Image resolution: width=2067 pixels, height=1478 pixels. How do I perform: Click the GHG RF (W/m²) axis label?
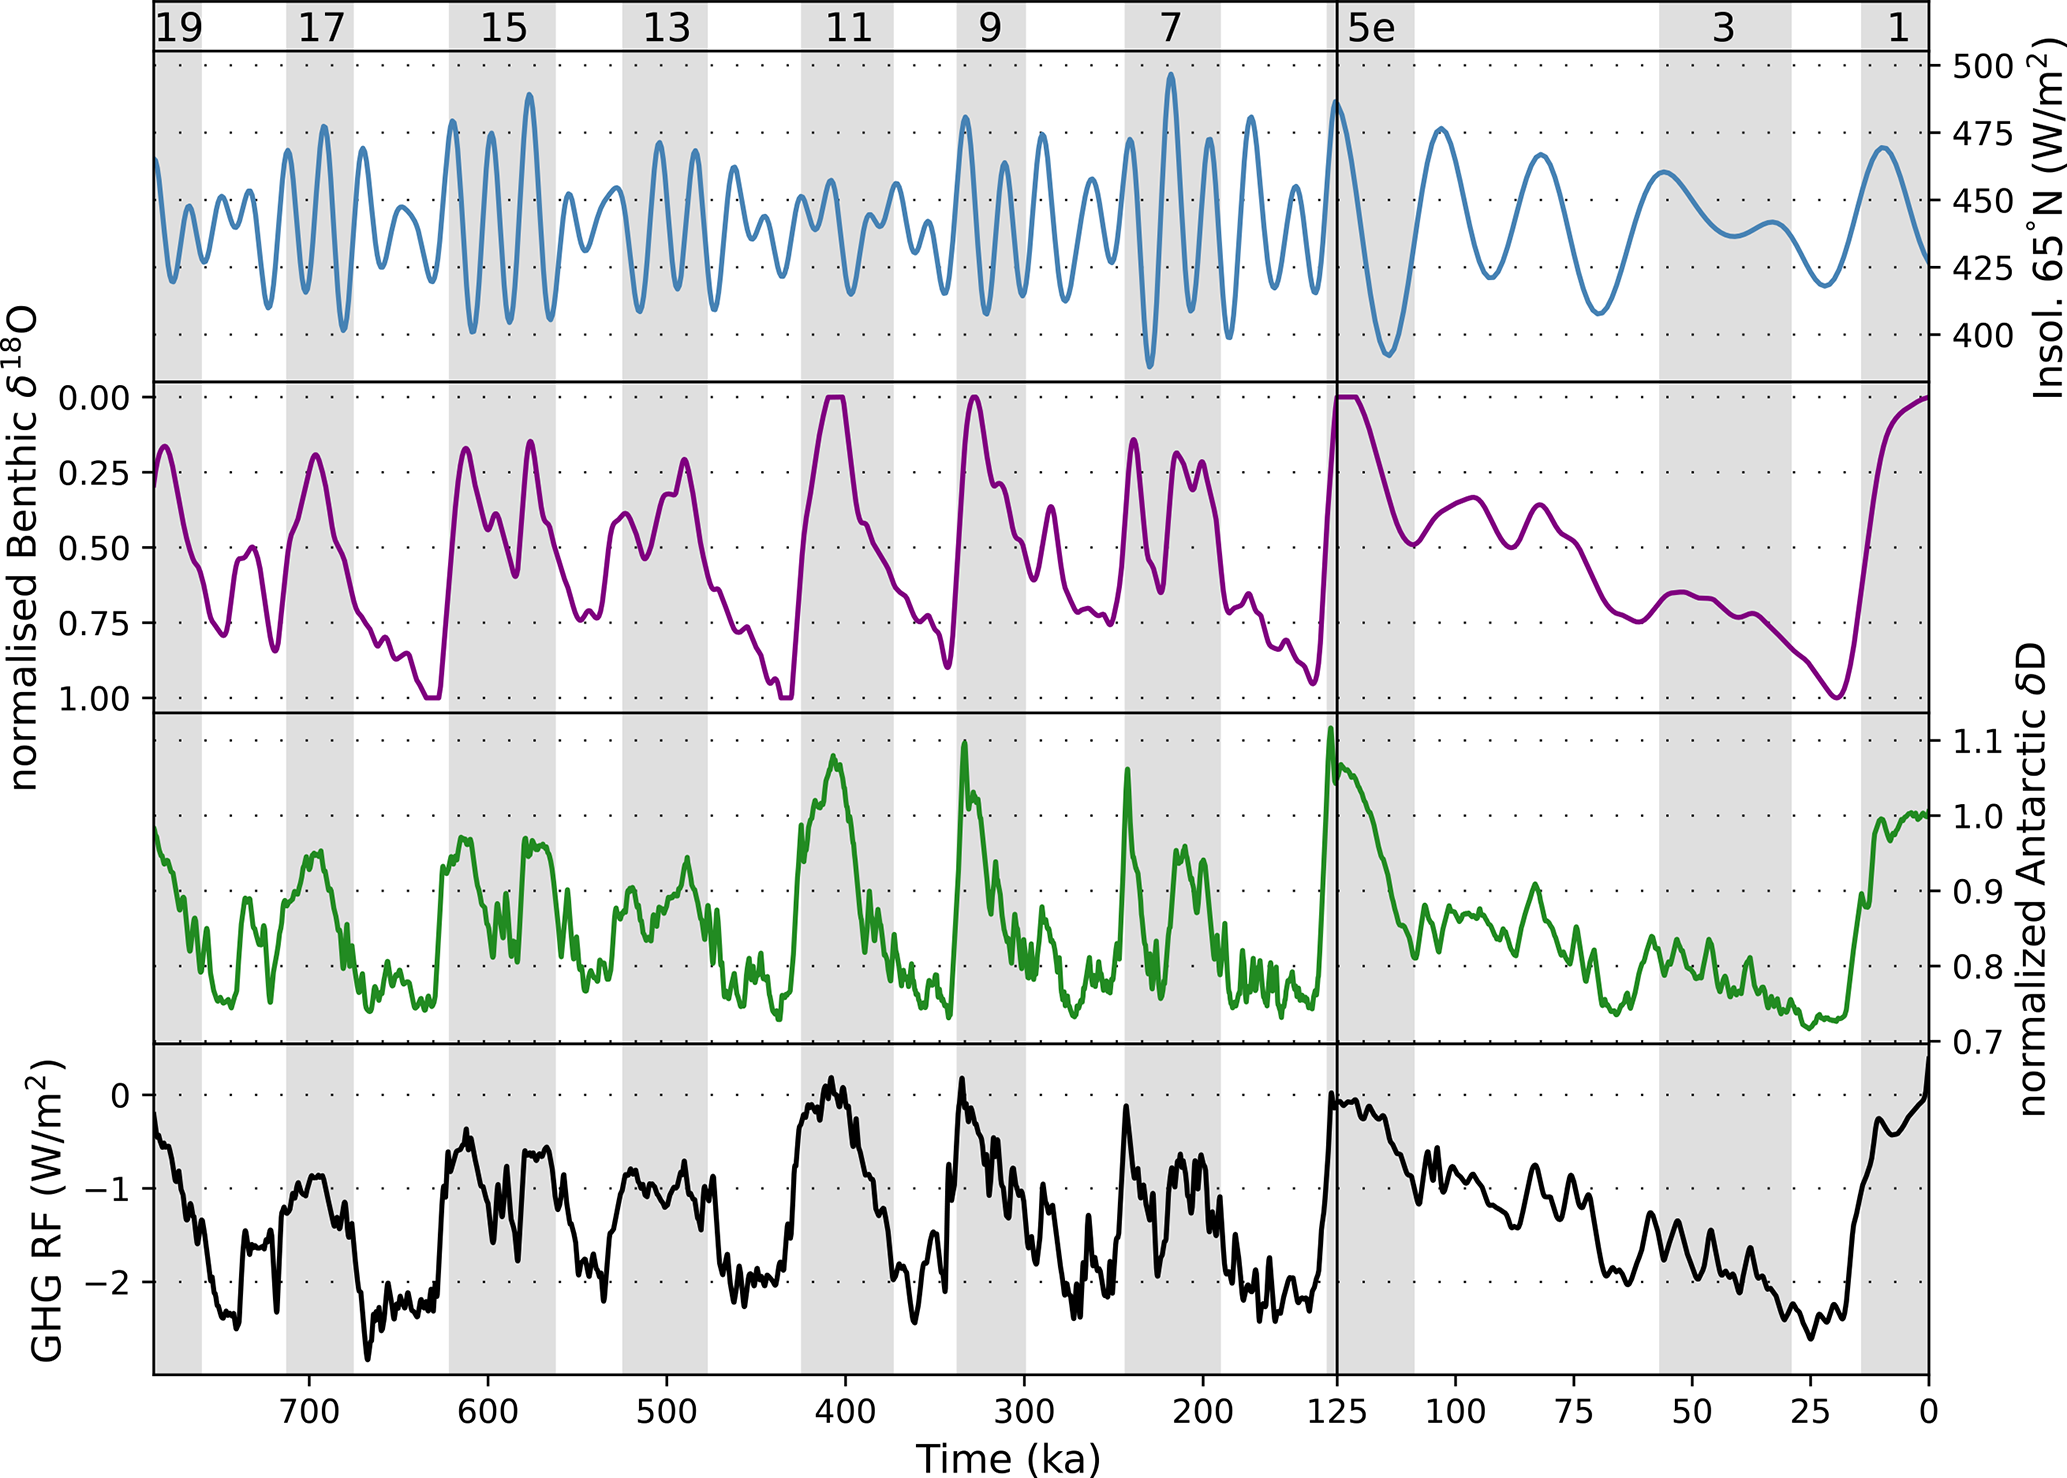click(x=47, y=1210)
